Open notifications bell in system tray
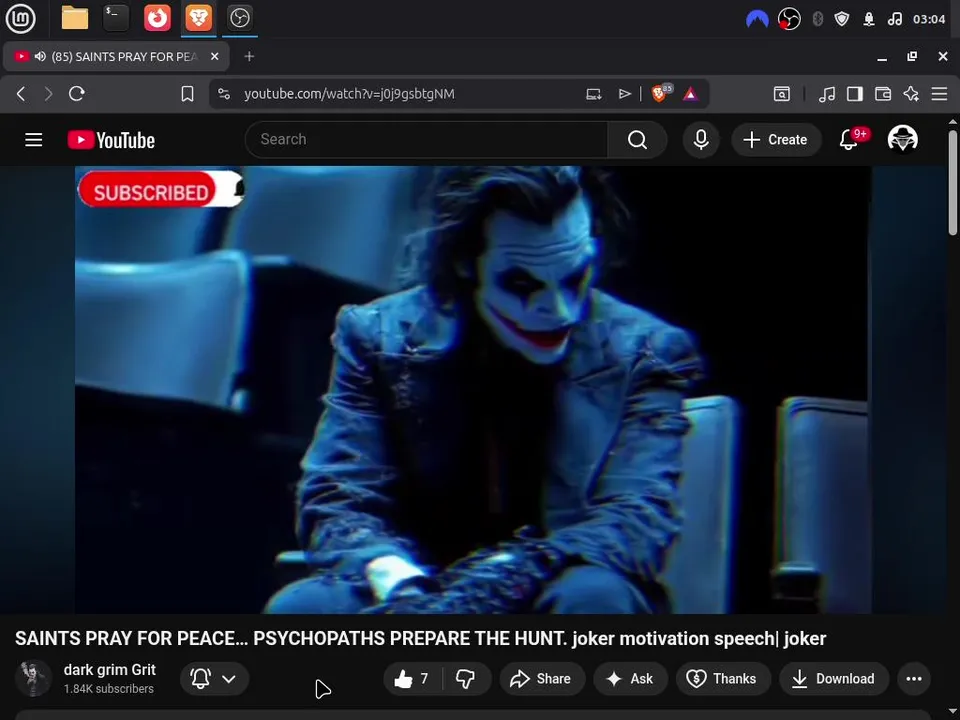The height and width of the screenshot is (720, 960). click(x=868, y=20)
